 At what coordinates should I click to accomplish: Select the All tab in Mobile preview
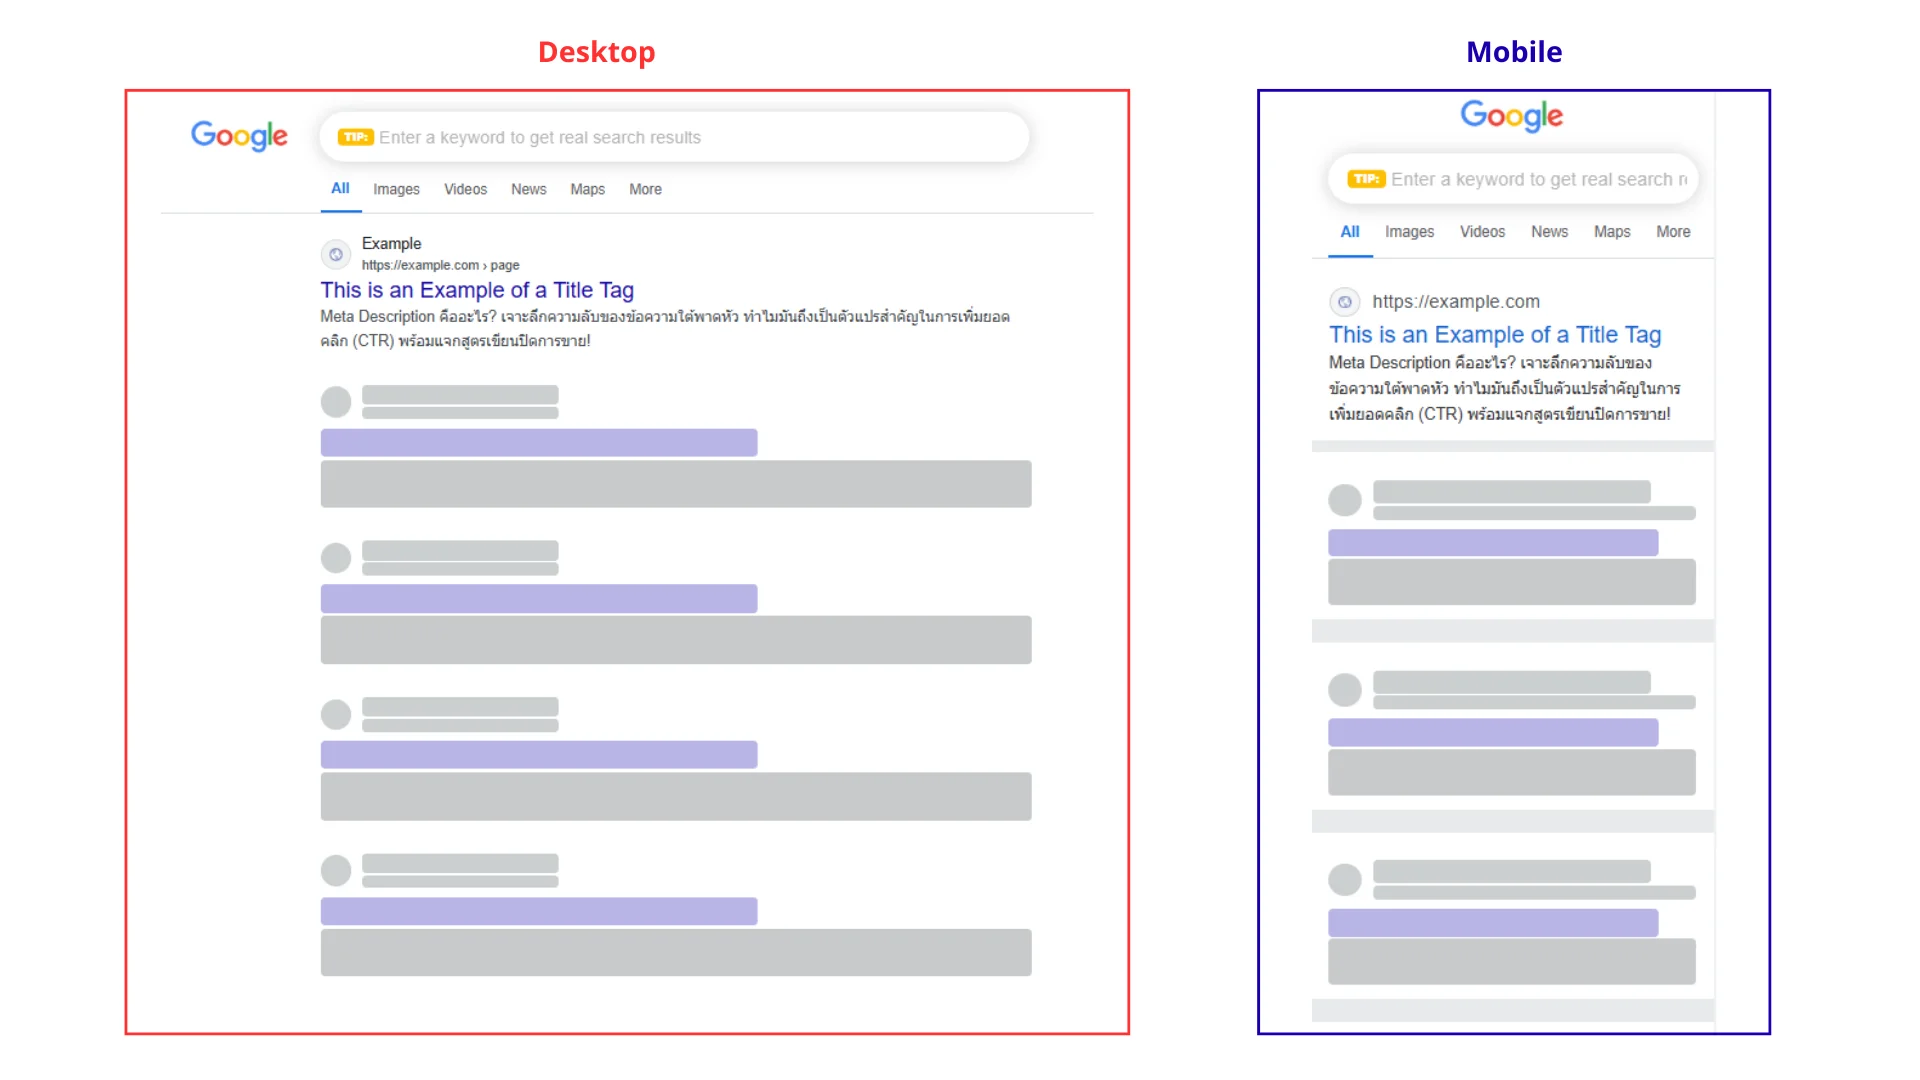click(1350, 232)
